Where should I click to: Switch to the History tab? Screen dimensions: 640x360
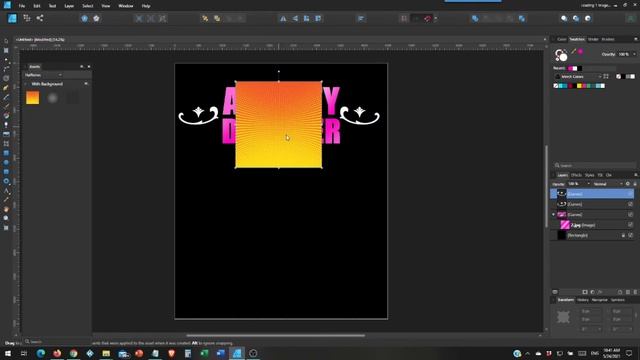click(583, 300)
